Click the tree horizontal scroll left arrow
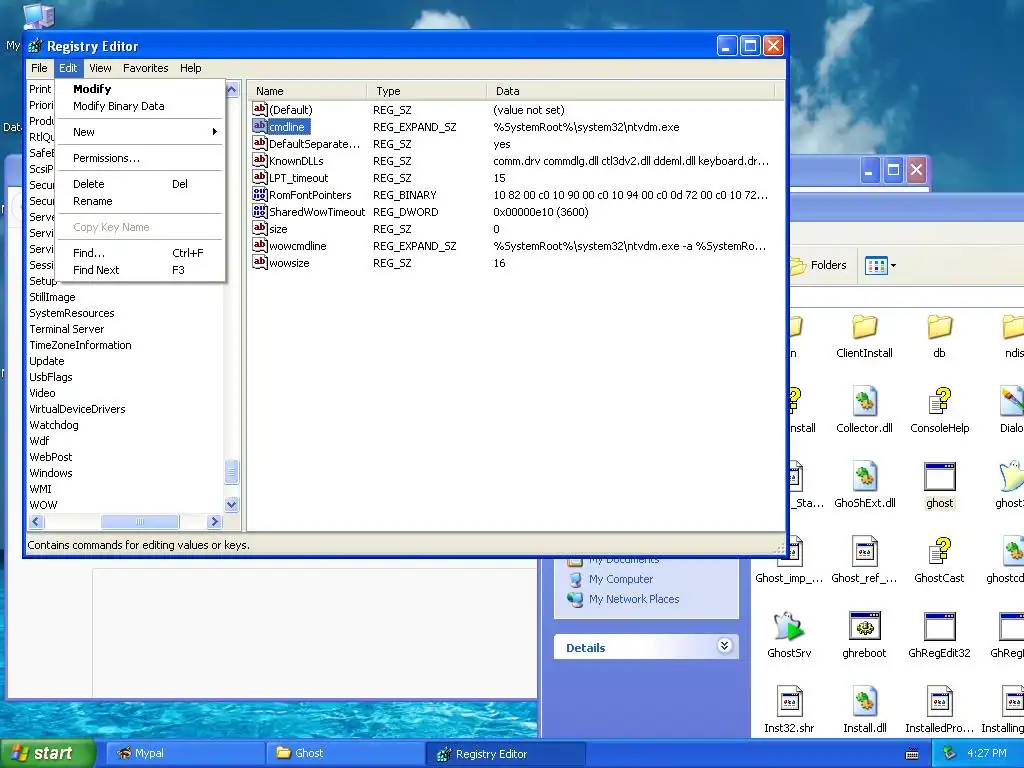Viewport: 1024px width, 768px height. (36, 521)
